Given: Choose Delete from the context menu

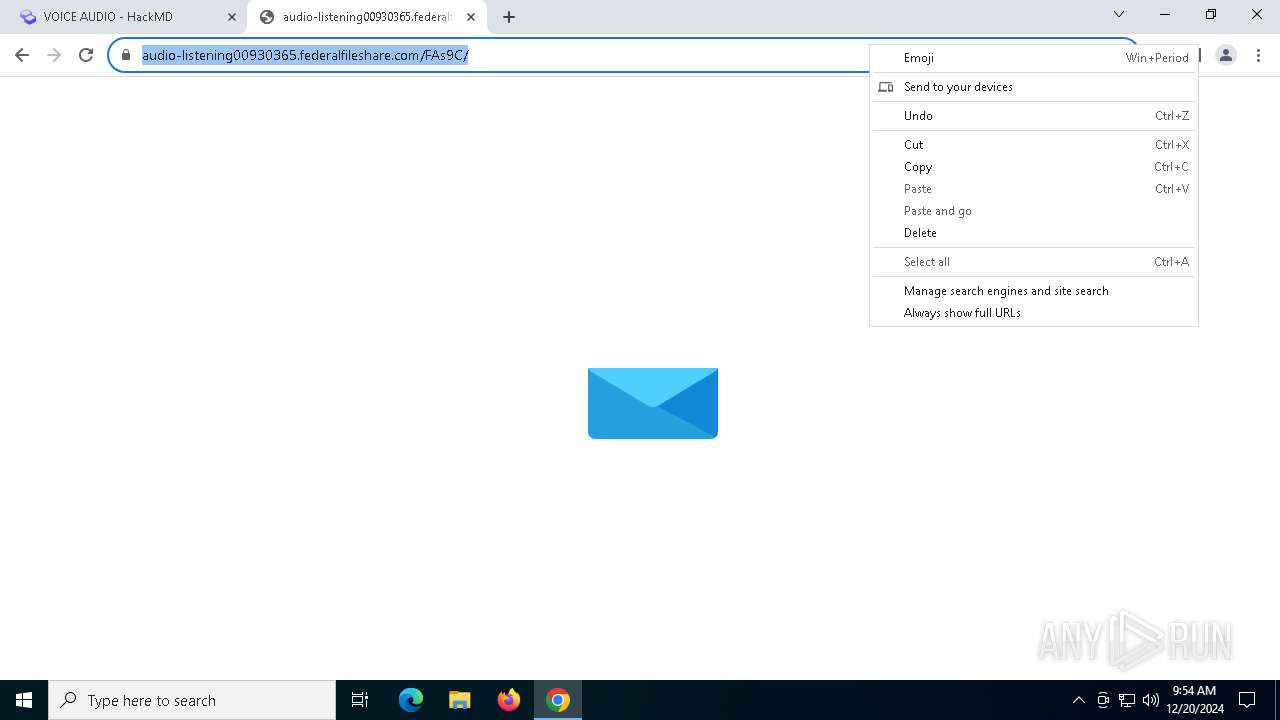Looking at the screenshot, I should pyautogui.click(x=1034, y=233).
